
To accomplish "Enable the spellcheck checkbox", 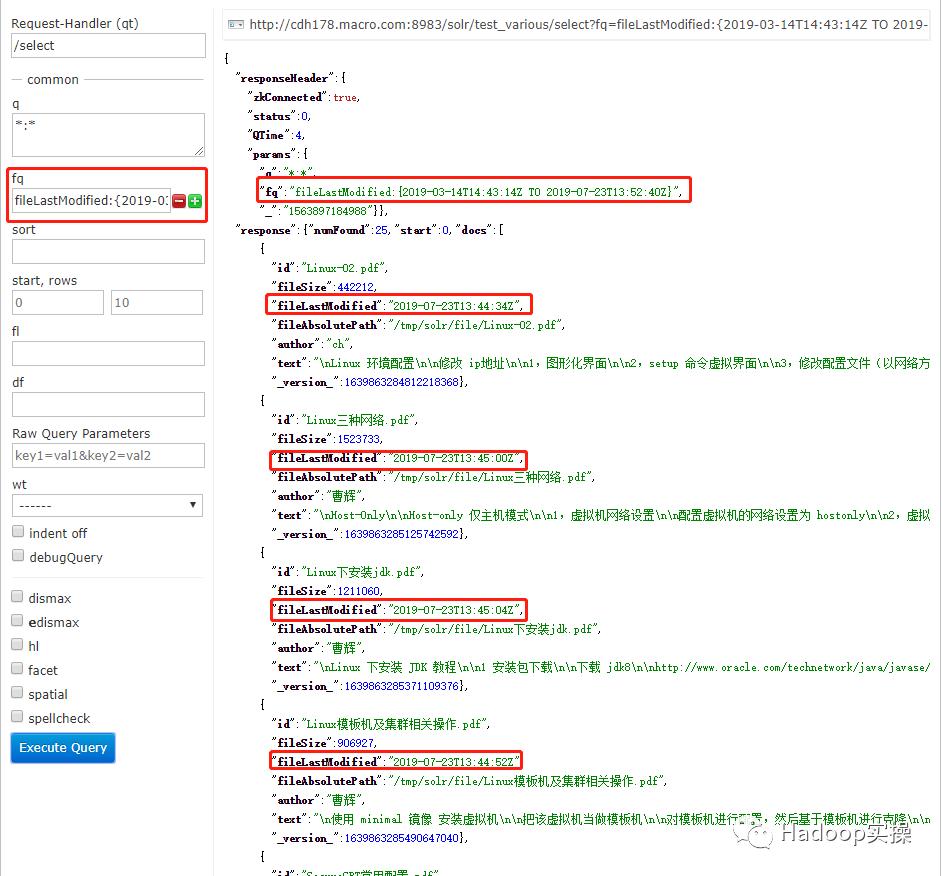I will [18, 717].
